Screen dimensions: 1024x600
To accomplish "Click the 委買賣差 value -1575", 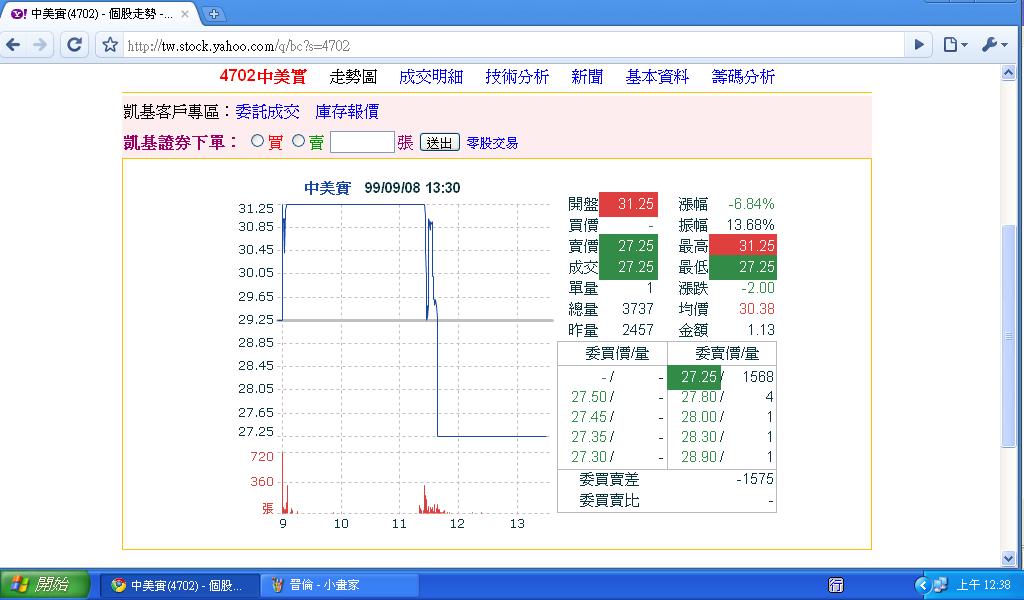I will (x=755, y=479).
